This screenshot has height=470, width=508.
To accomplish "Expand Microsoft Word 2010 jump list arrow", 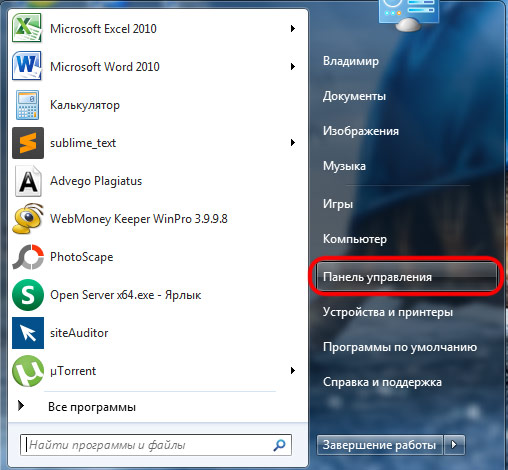I will (293, 66).
